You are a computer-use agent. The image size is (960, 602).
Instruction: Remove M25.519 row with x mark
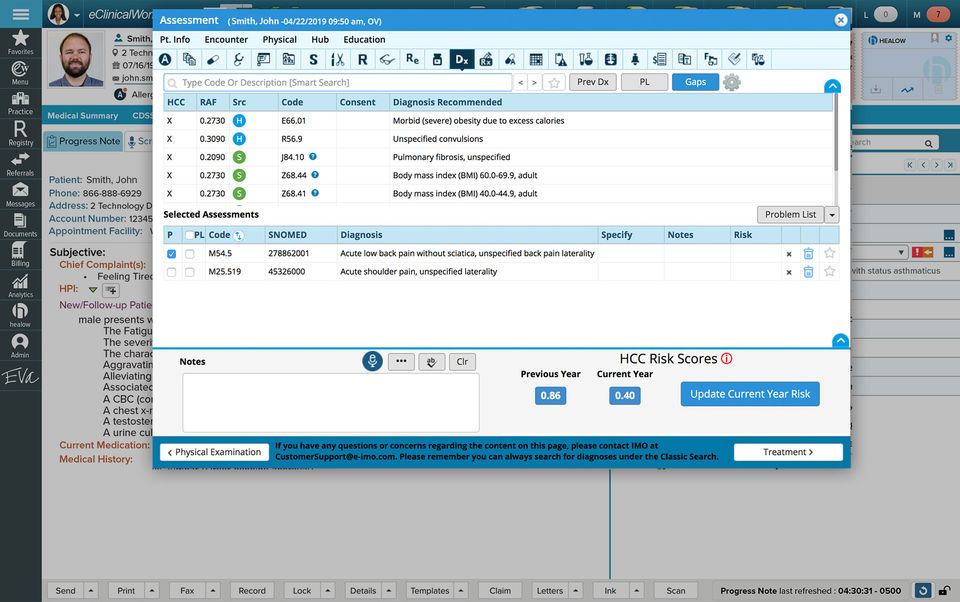click(789, 272)
